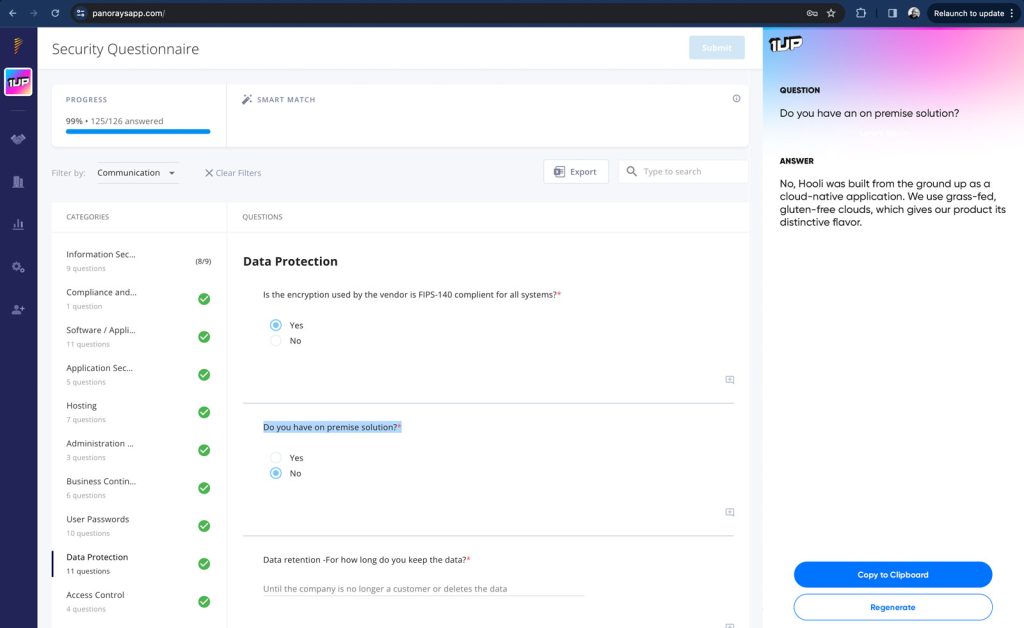
Task: Select the Data Protection category
Action: [96, 557]
